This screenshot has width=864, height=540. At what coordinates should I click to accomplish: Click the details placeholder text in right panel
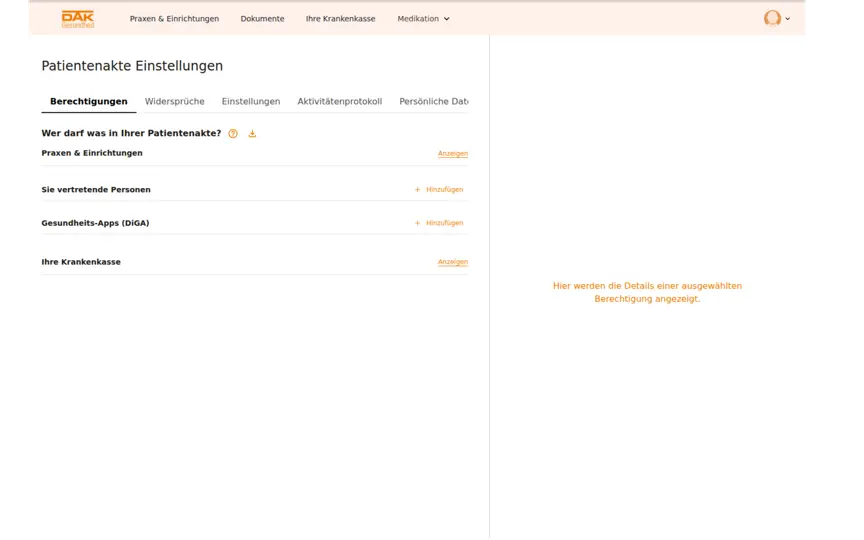coord(647,292)
